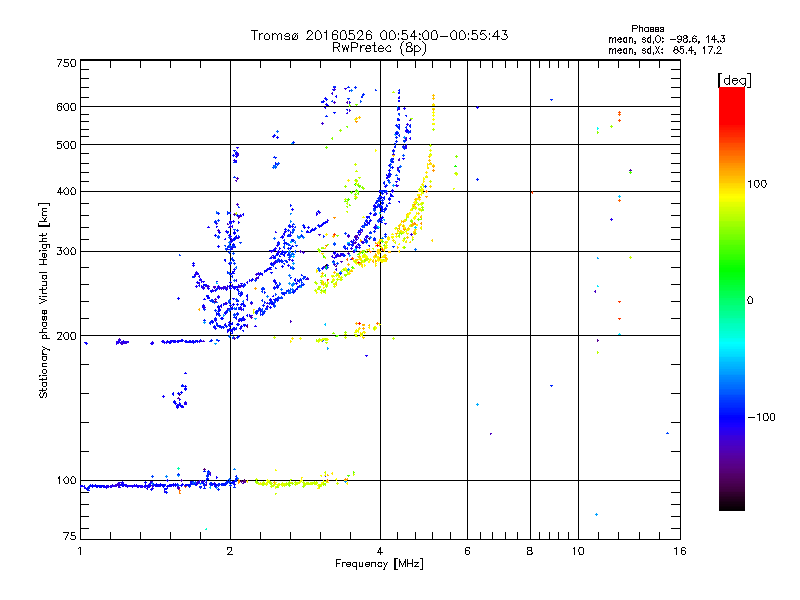Screen dimensions: 800x600
Task: Click the '-100' colorbar tick label
Action: coord(762,417)
